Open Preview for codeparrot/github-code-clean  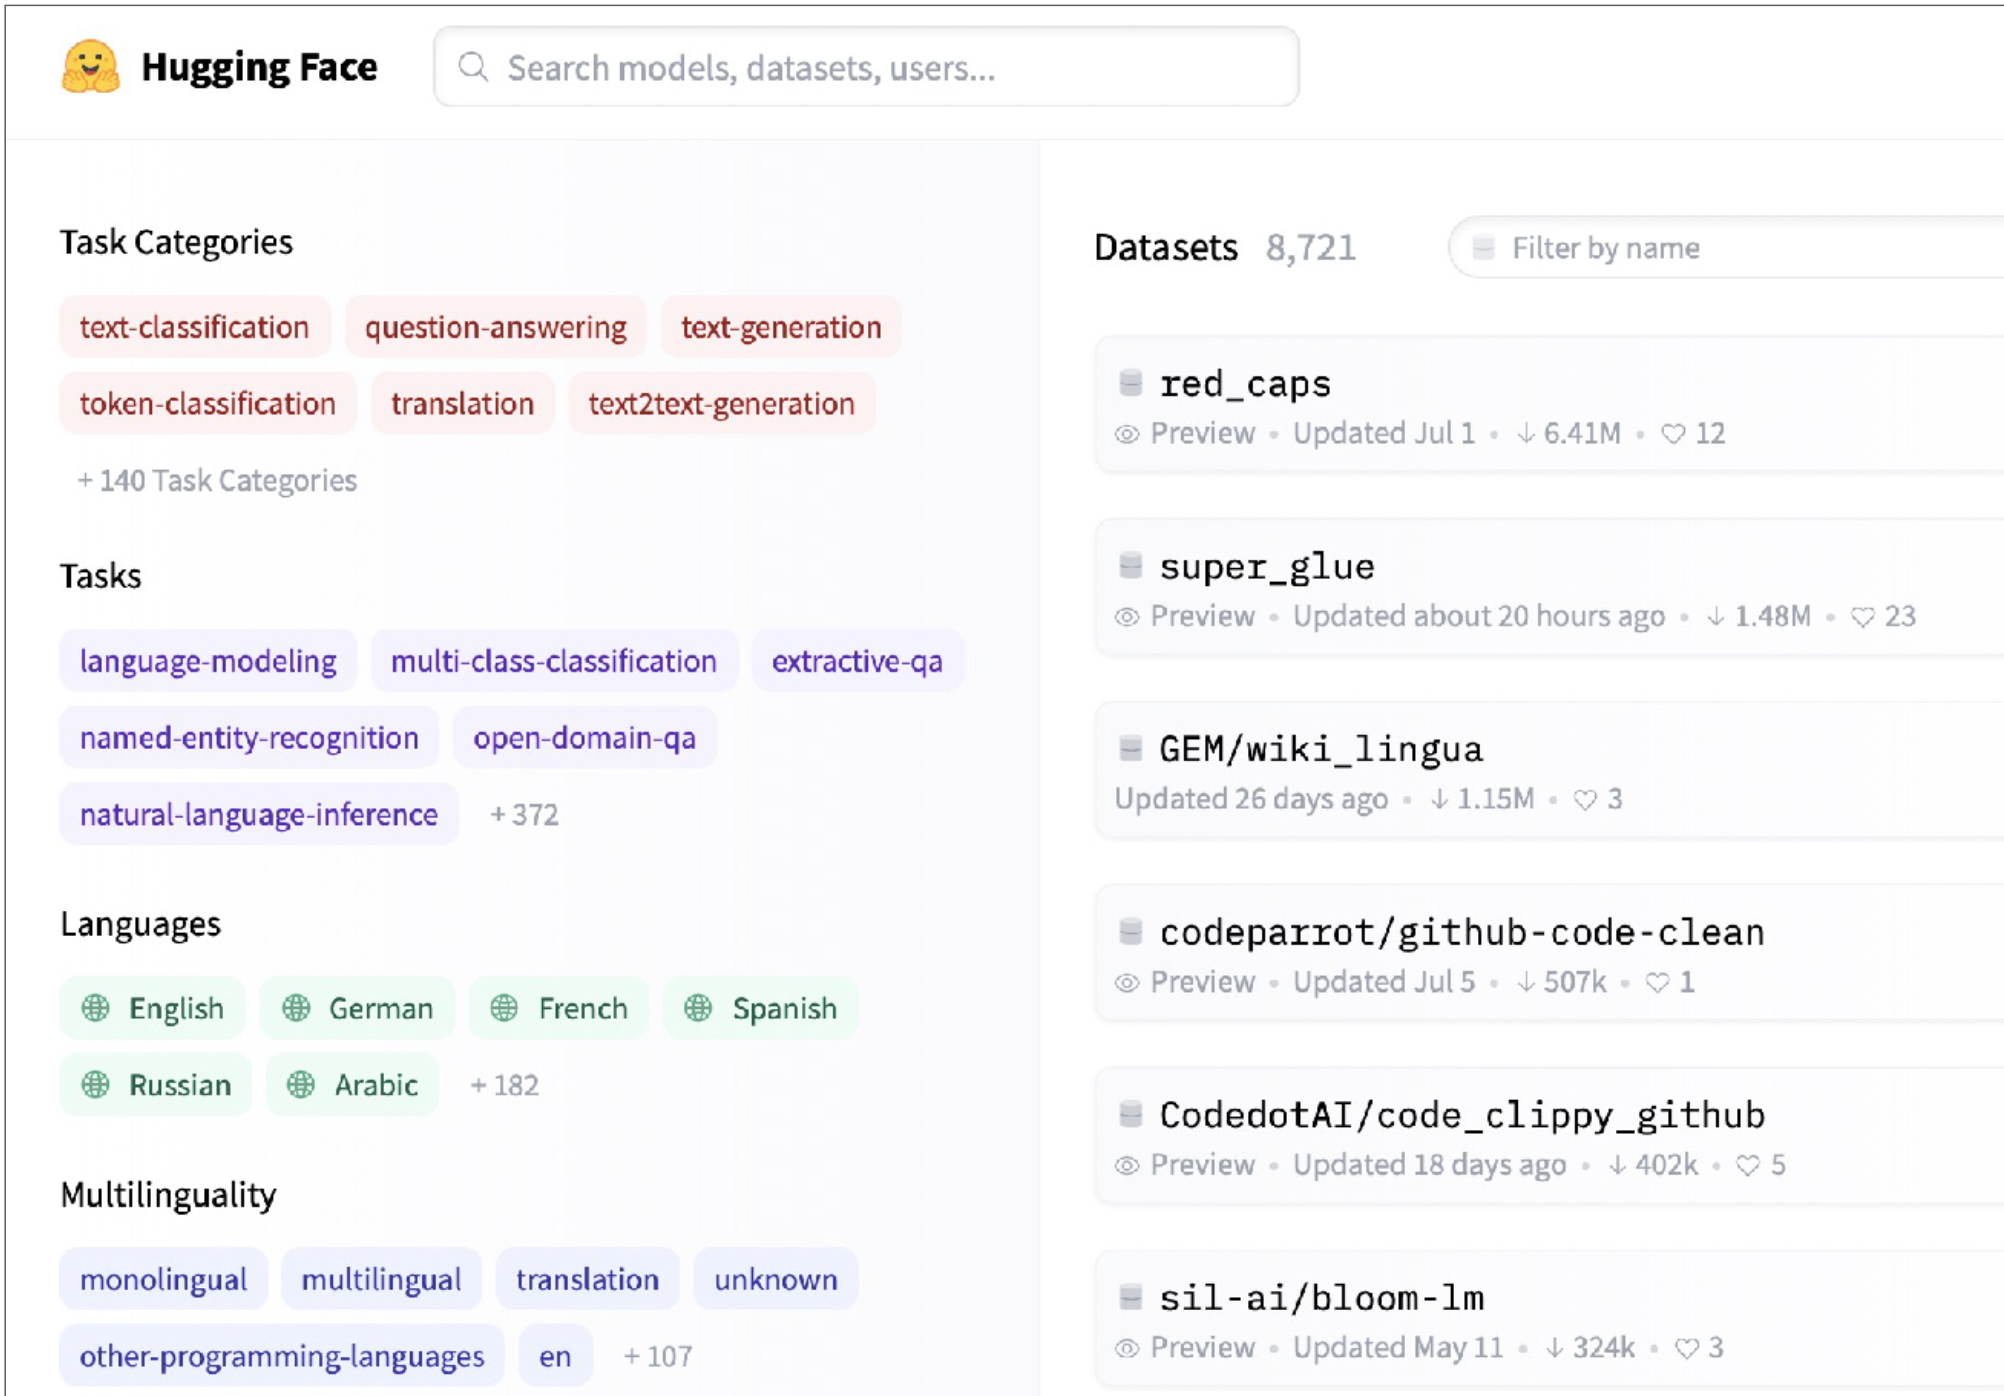[1201, 982]
